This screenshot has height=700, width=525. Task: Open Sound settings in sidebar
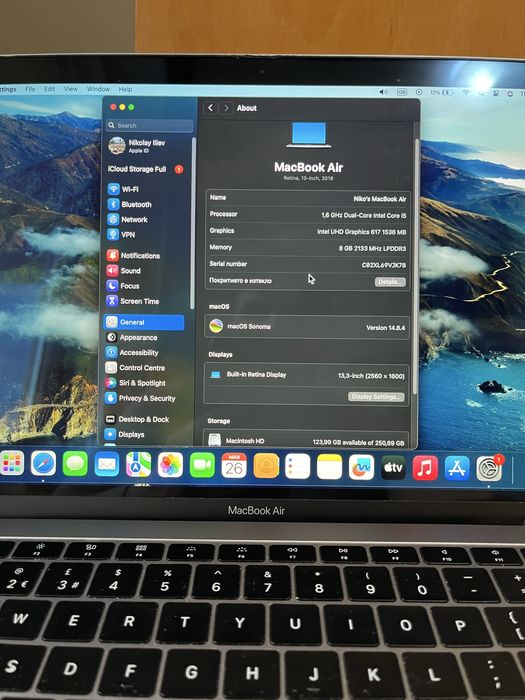coord(124,271)
